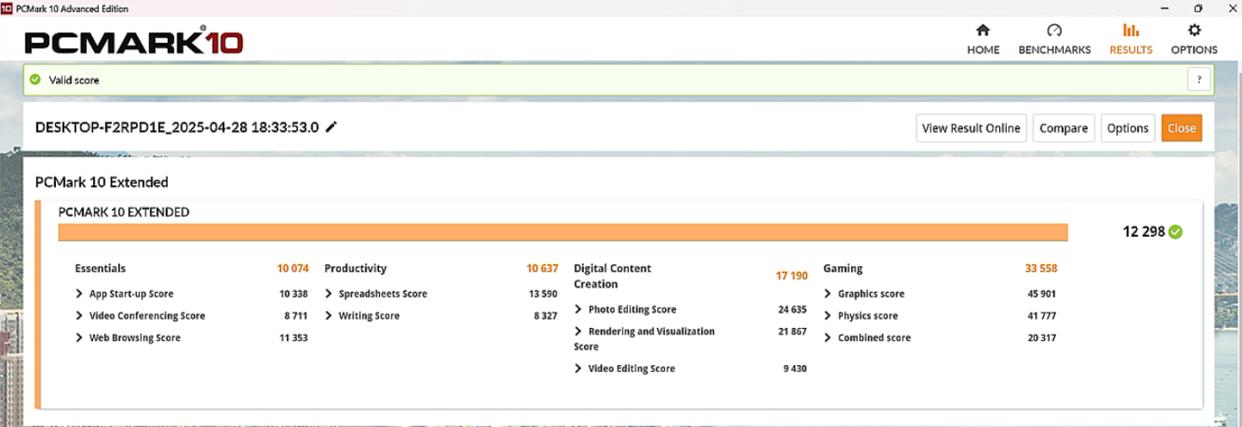Click the Compare button
Screen dimensions: 1242x427
(1063, 128)
